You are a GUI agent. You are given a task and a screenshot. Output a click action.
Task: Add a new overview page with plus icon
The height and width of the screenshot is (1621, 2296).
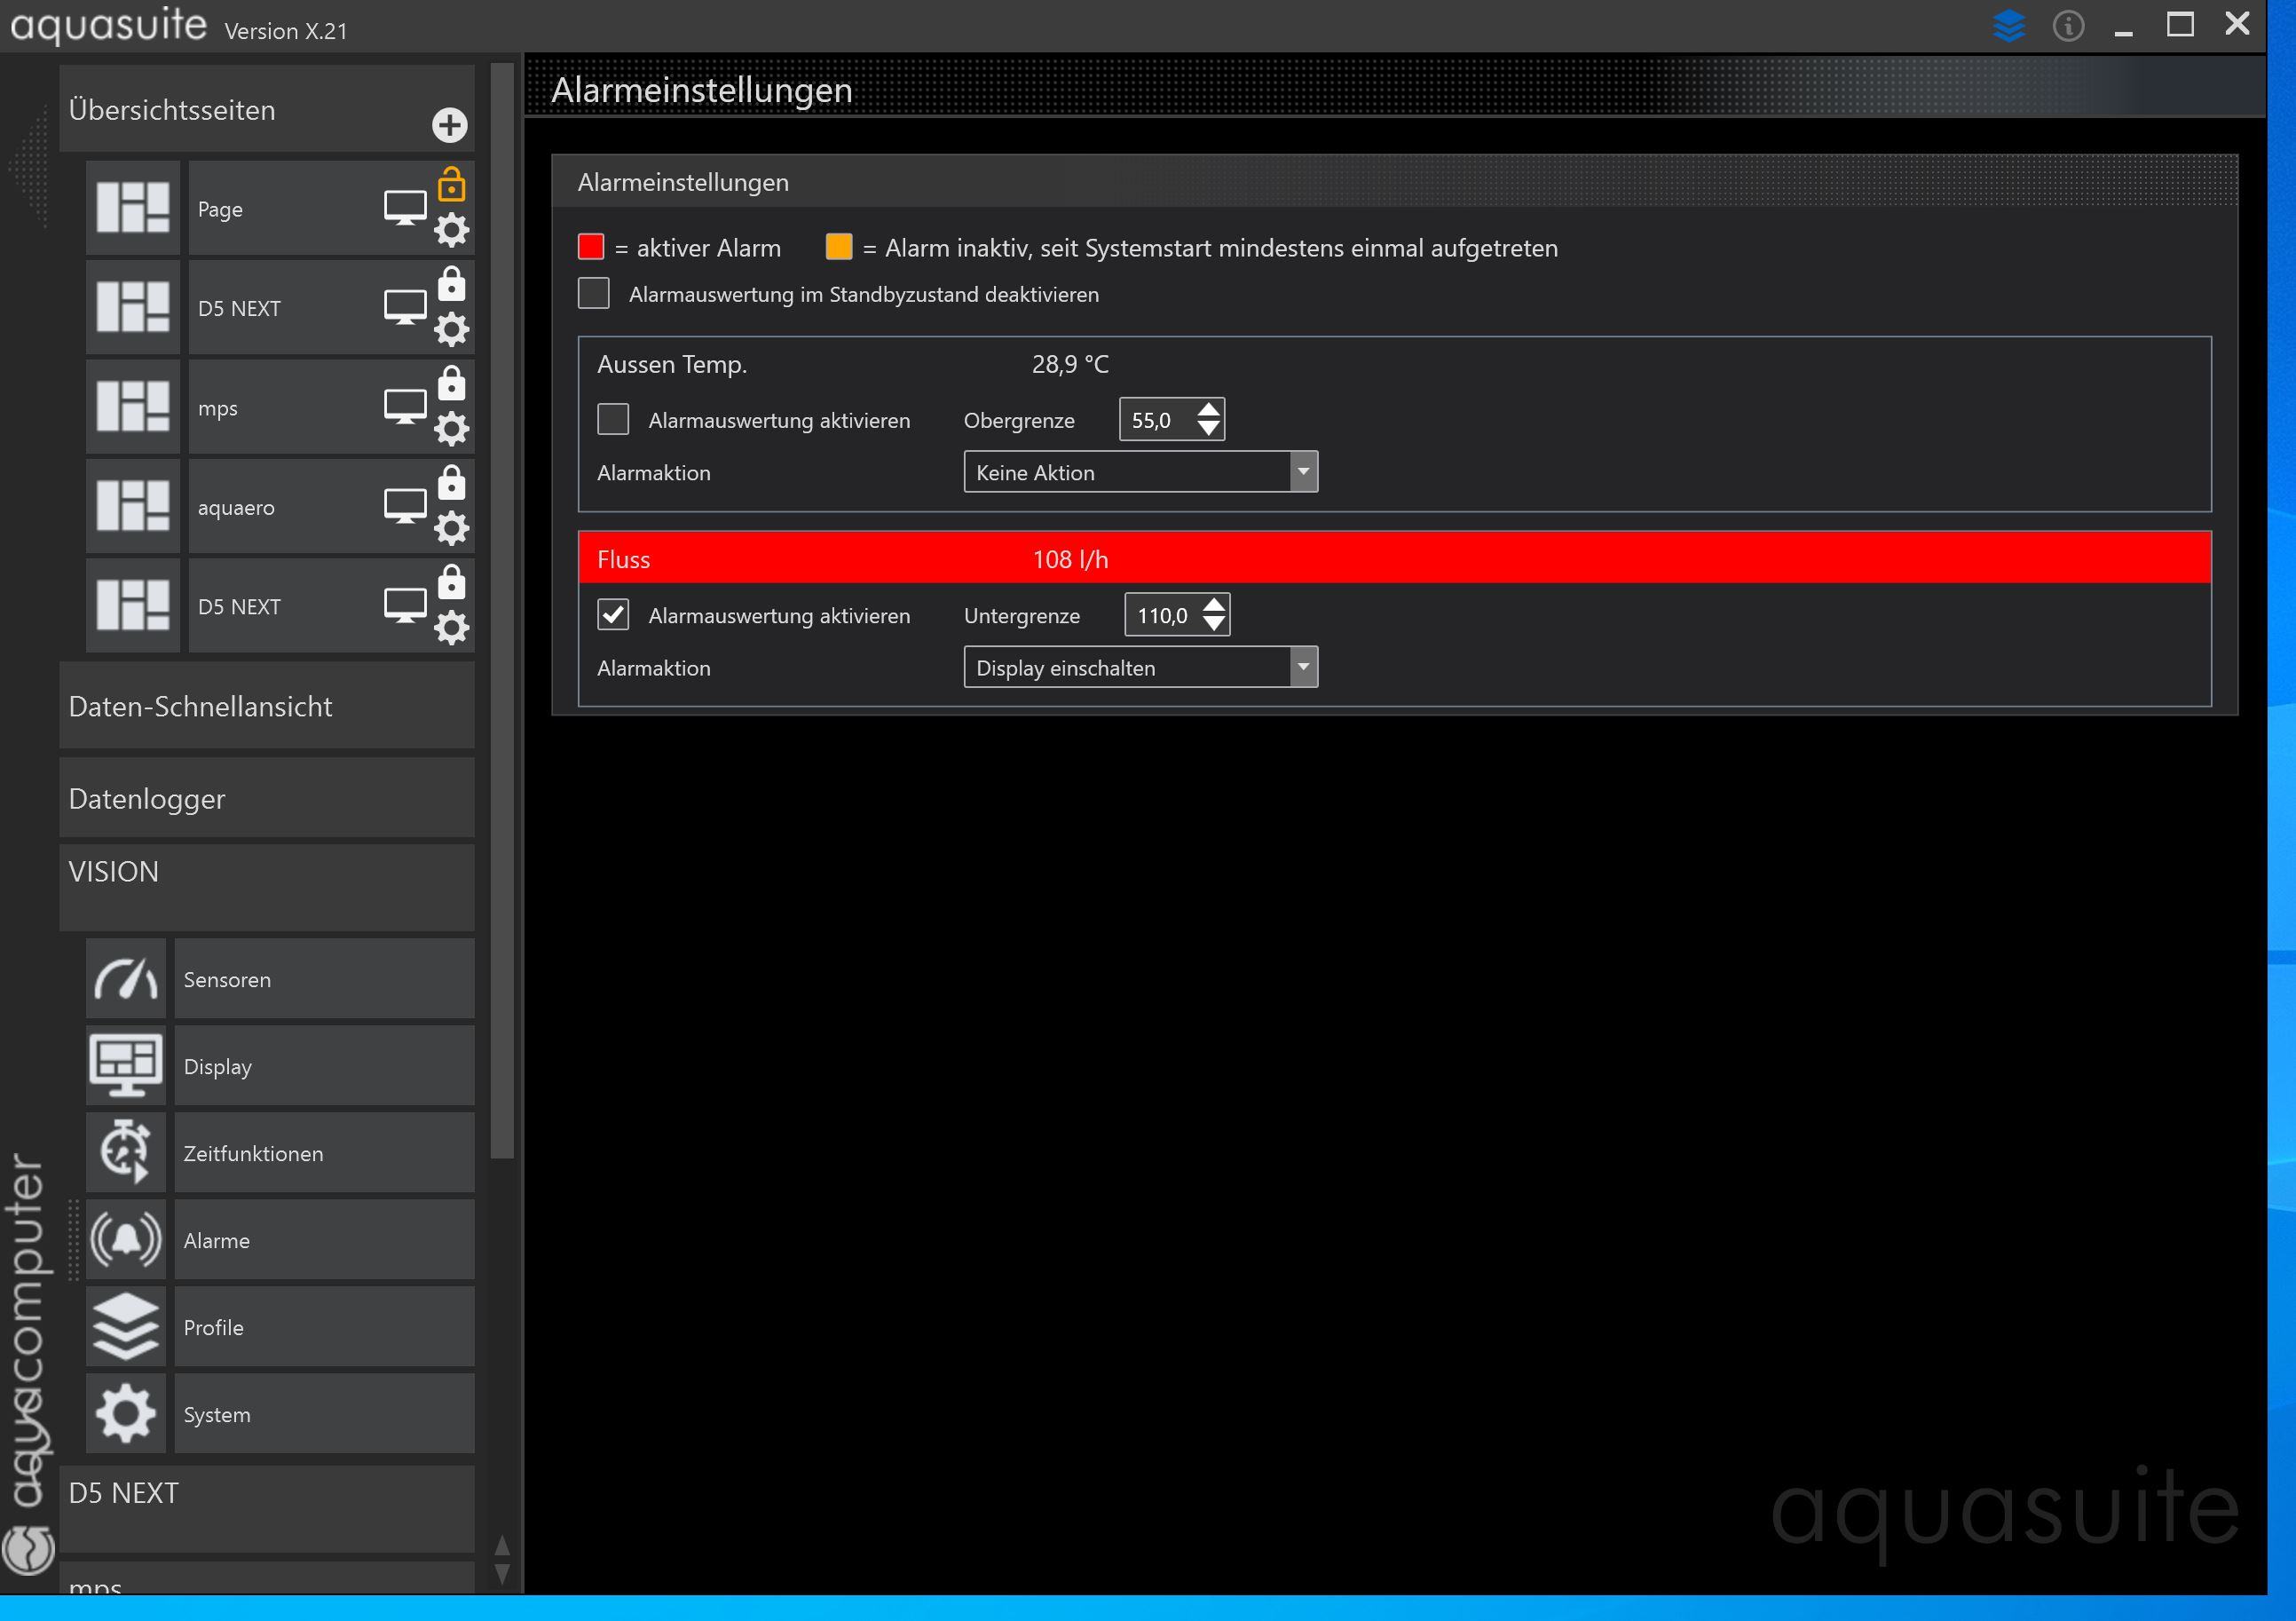tap(449, 125)
